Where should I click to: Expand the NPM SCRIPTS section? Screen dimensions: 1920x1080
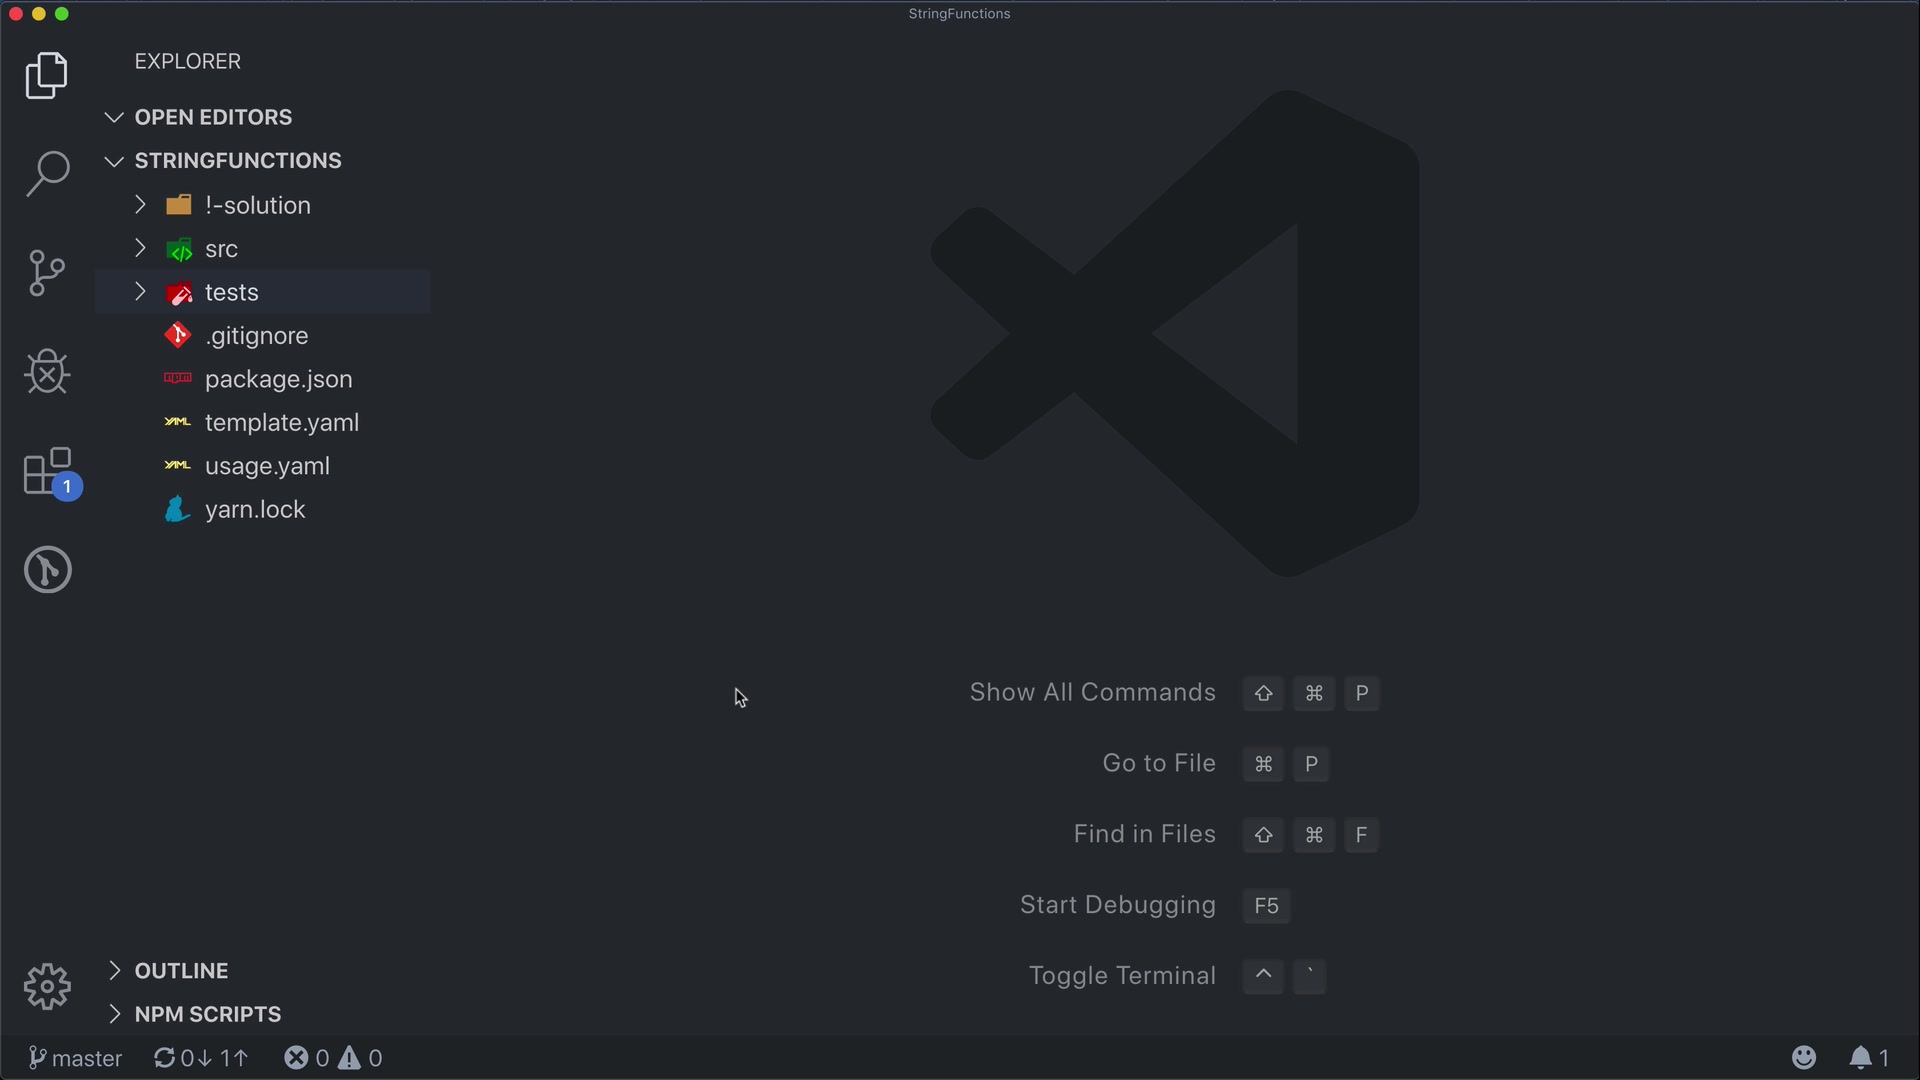[207, 1014]
